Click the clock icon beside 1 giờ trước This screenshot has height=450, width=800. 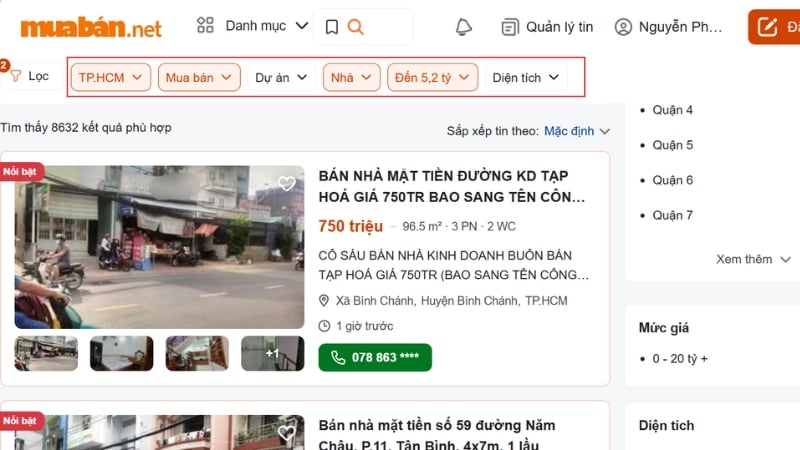point(324,326)
